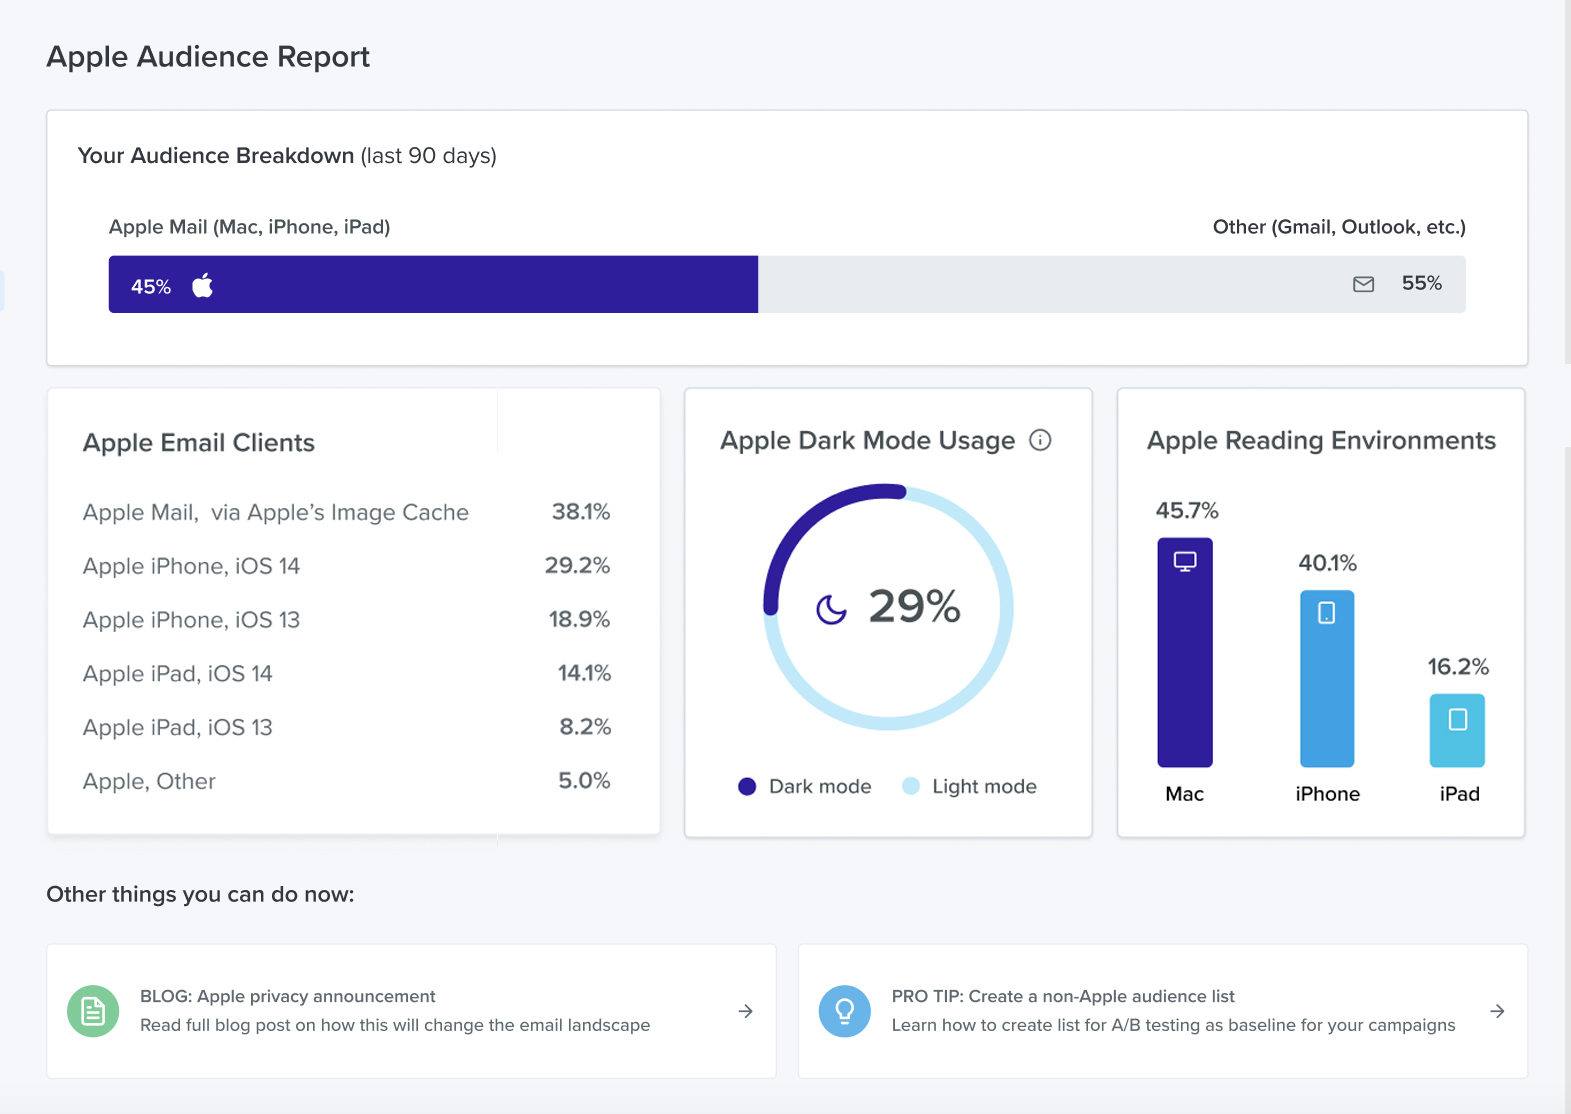The image size is (1571, 1114).
Task: Click the 45.7% label above Mac bar
Action: tap(1187, 510)
